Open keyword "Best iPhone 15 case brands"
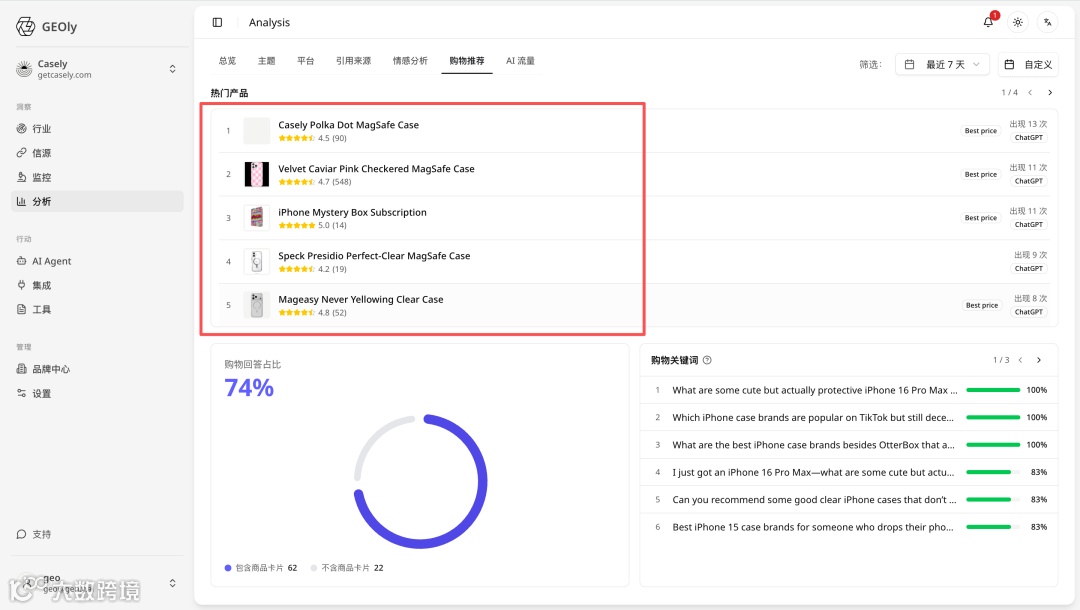This screenshot has width=1080, height=610. [813, 527]
